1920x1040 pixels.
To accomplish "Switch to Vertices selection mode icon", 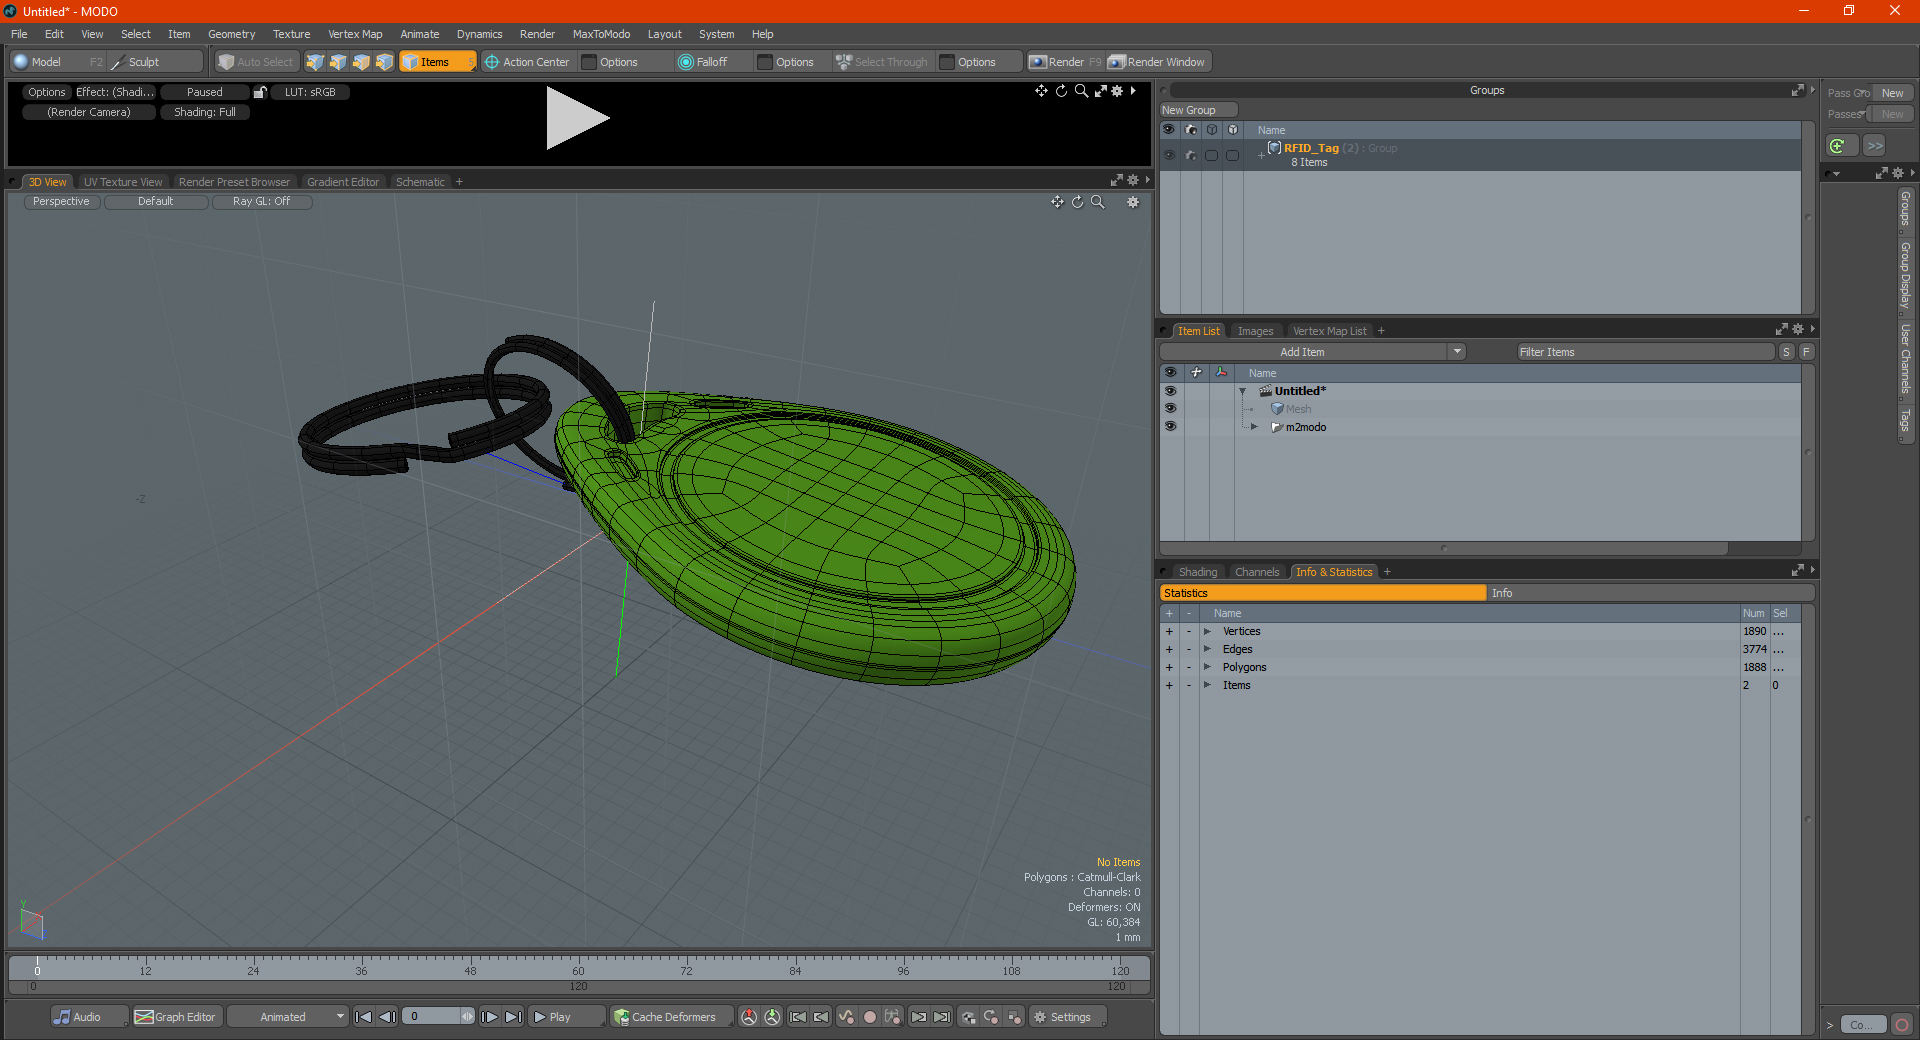I will (x=315, y=62).
